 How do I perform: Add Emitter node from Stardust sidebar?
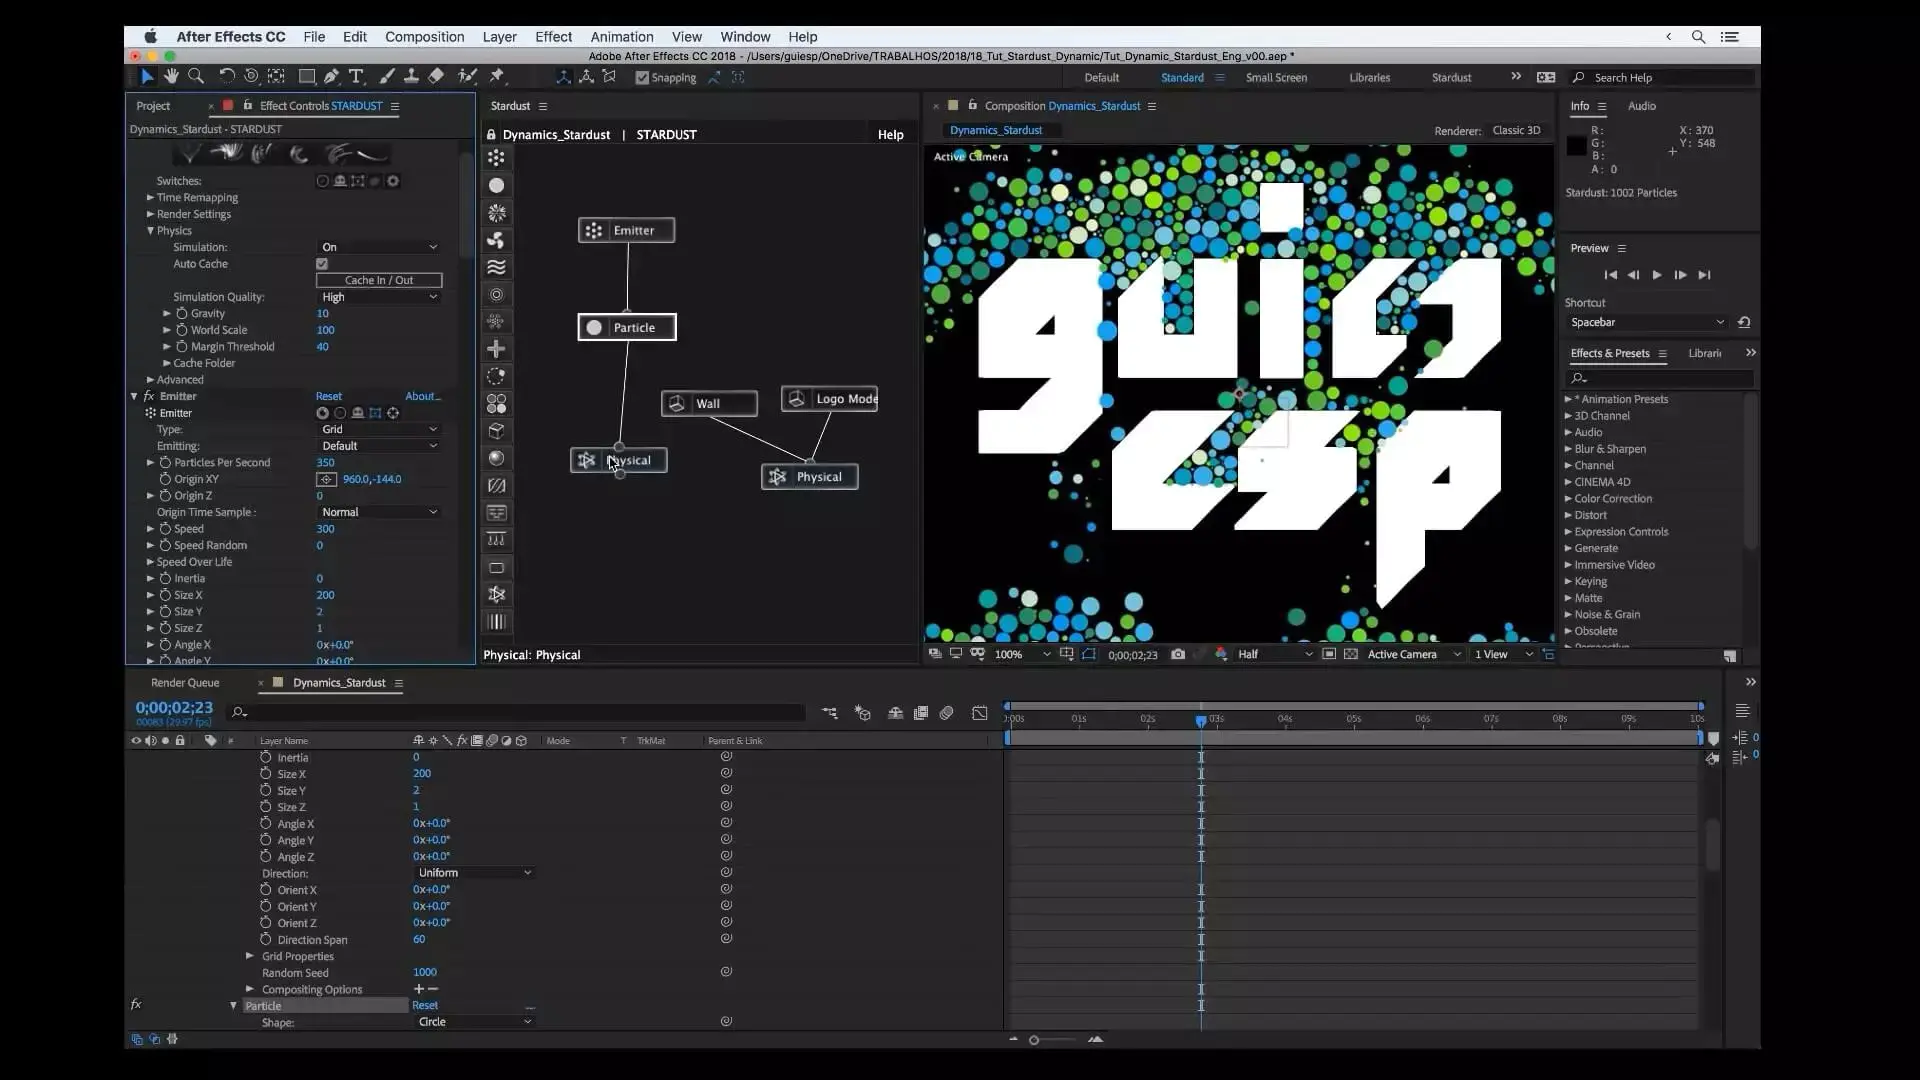coord(496,158)
